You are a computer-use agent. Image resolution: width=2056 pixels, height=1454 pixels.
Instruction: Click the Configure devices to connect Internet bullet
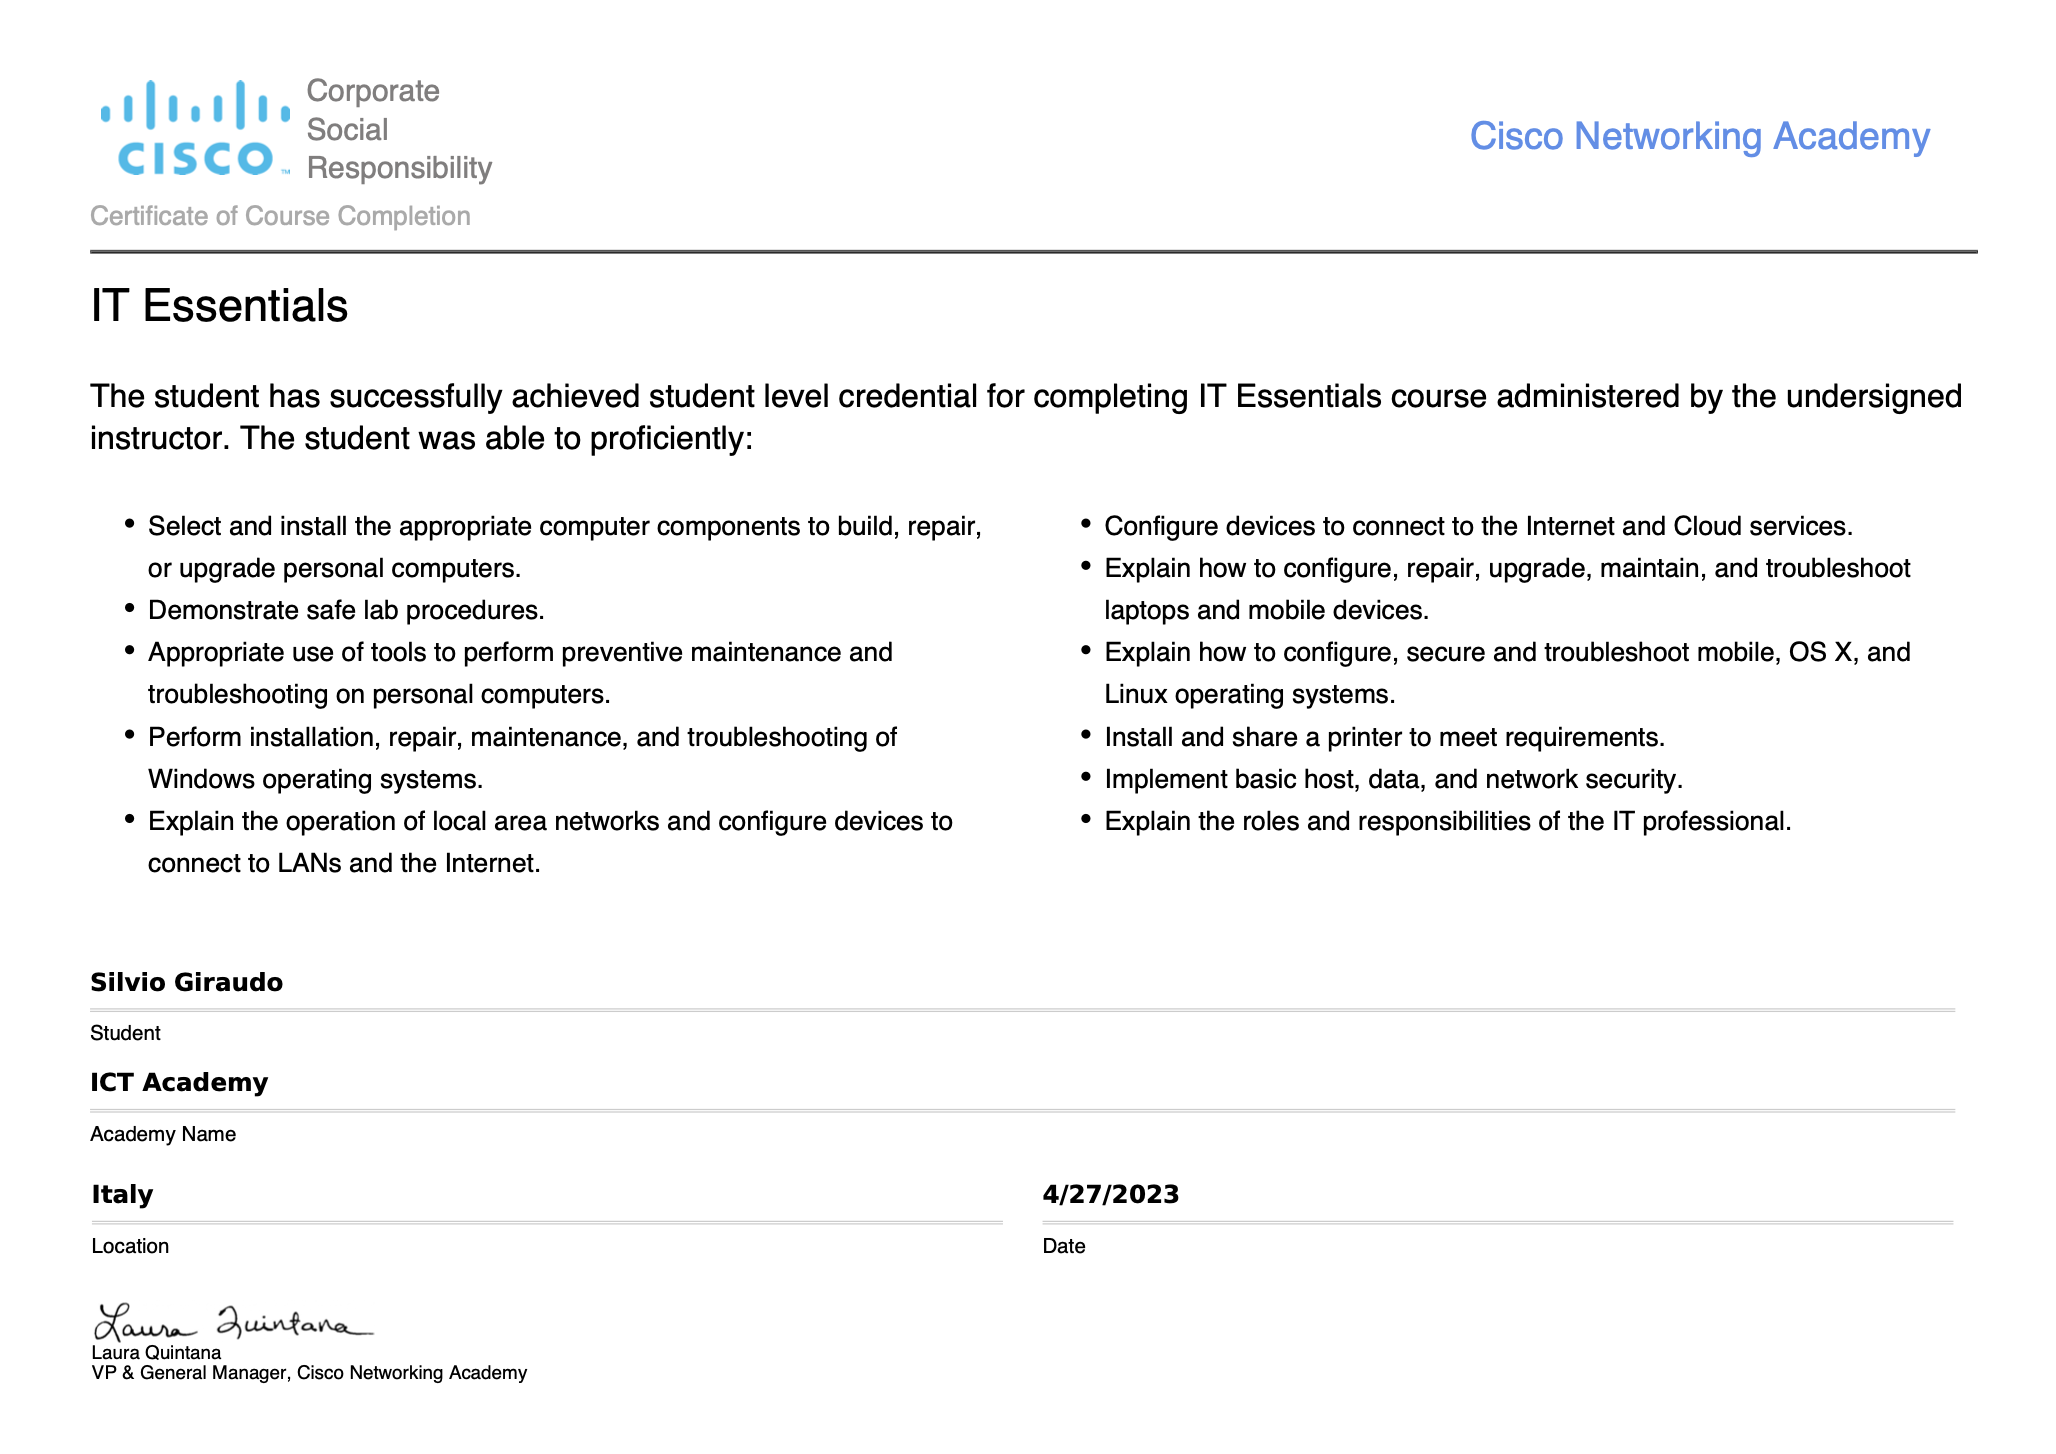coord(1478,526)
